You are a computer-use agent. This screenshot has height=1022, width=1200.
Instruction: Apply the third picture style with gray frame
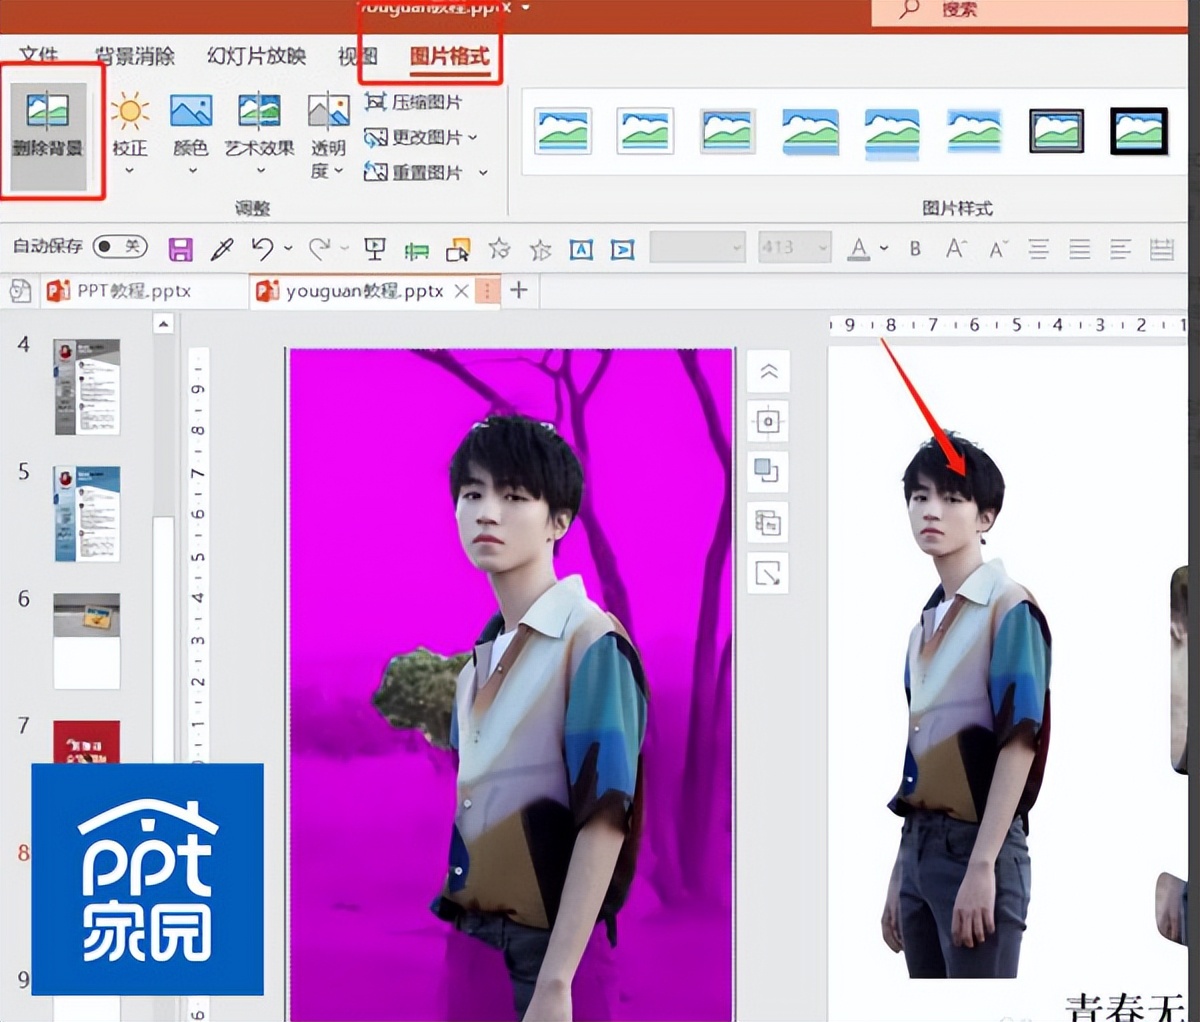pos(727,131)
